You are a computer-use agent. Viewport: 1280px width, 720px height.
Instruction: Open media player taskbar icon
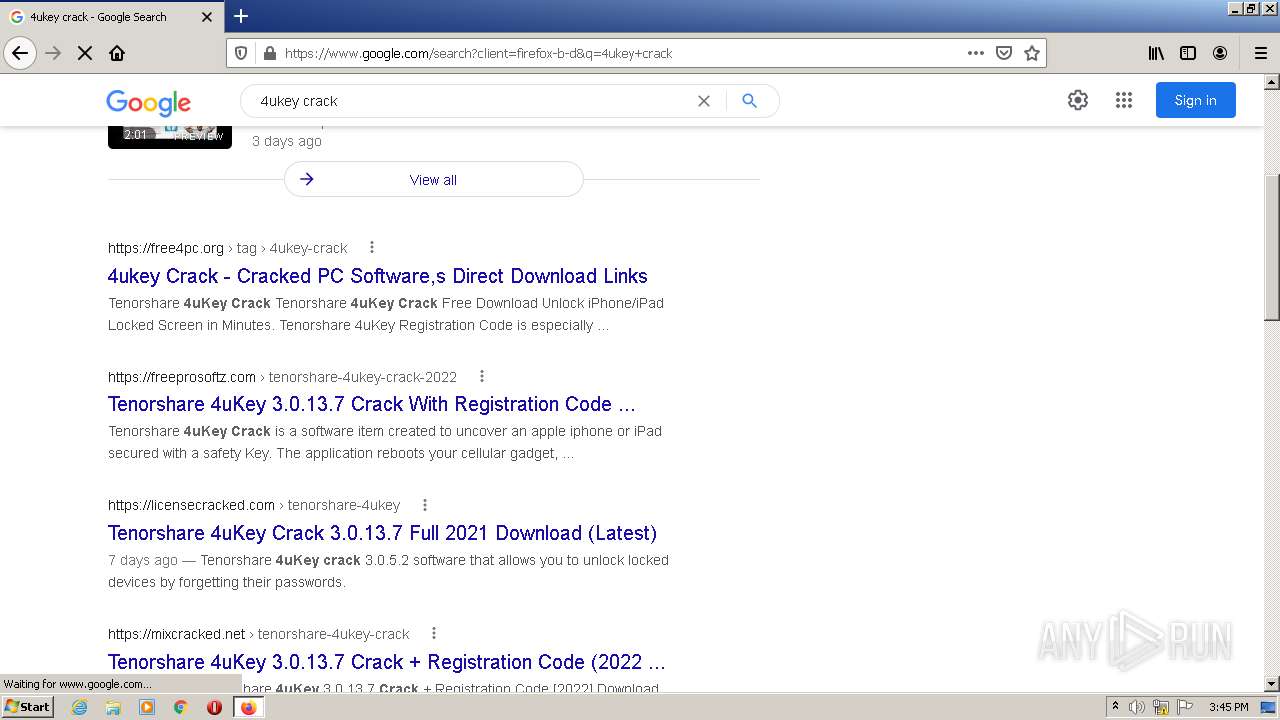point(147,707)
